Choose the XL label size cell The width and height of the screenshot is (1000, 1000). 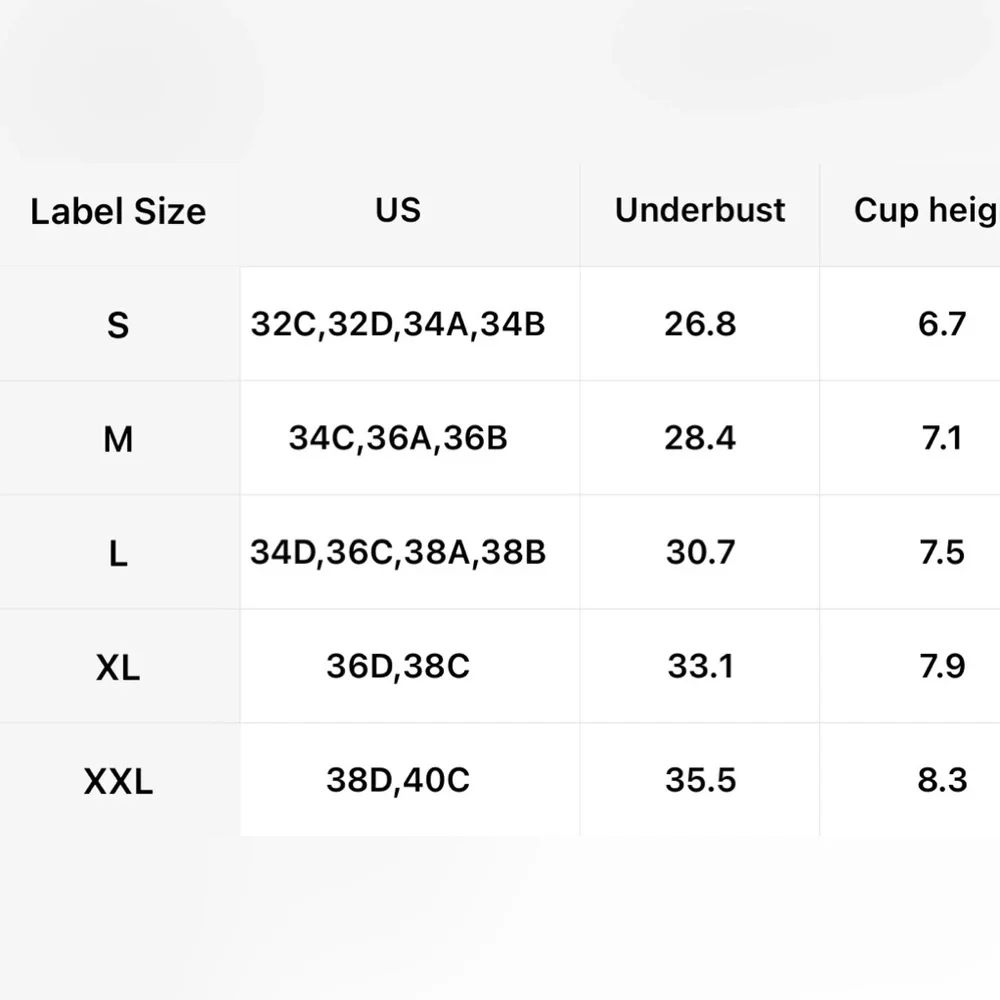coord(118,667)
